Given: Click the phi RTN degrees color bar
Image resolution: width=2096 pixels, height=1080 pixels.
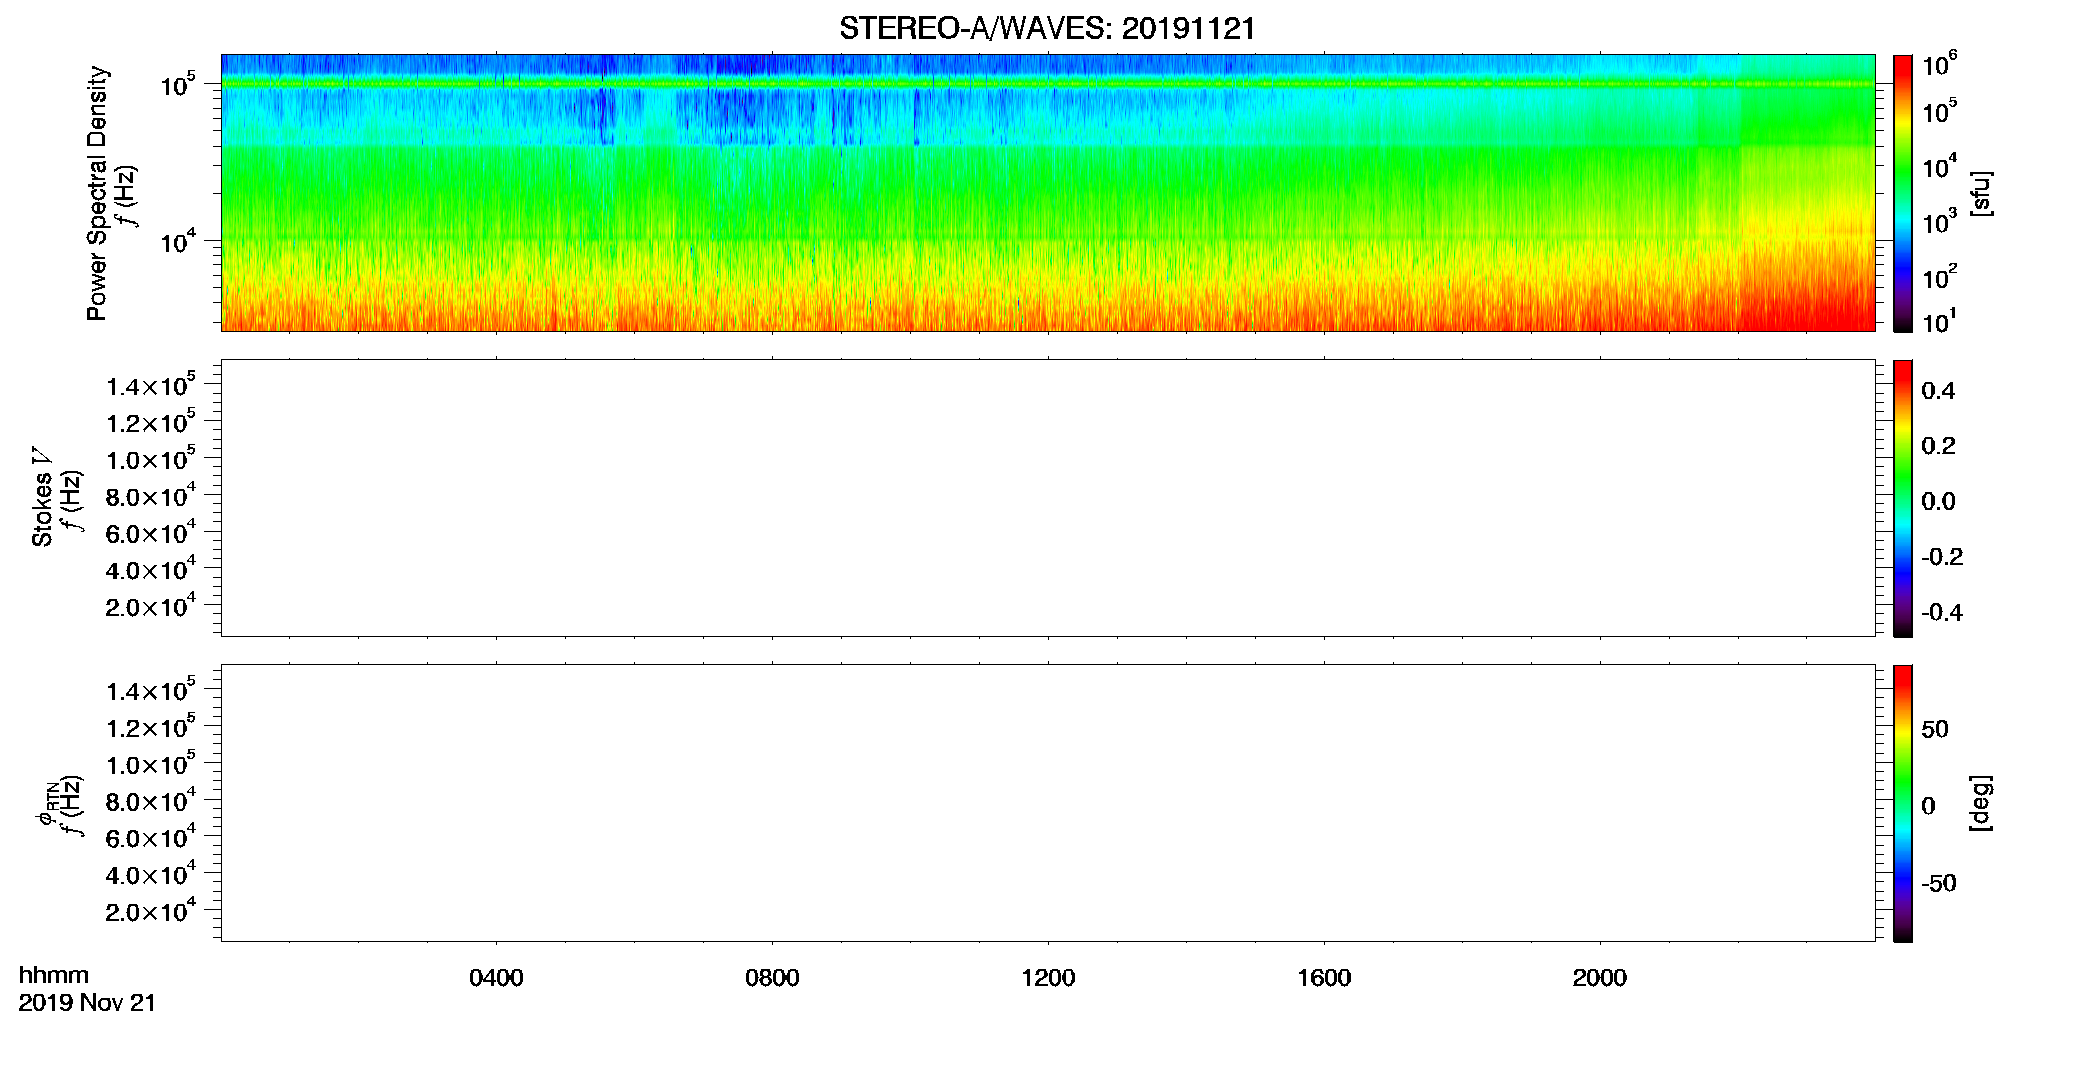Looking at the screenshot, I should 1903,803.
